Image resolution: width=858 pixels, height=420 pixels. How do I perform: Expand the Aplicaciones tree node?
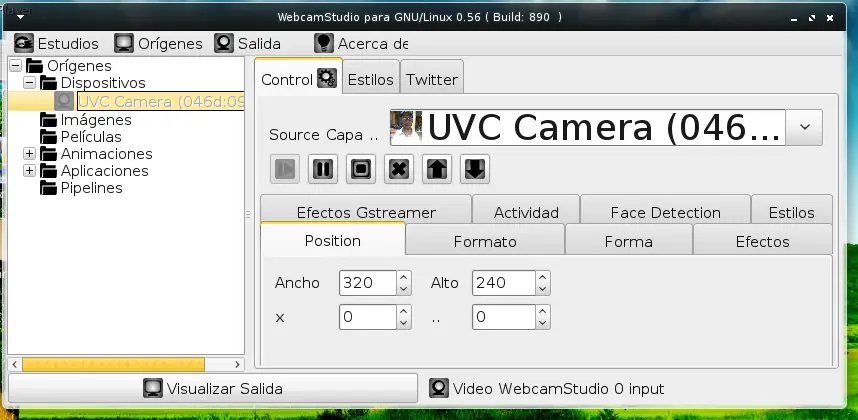(30, 171)
